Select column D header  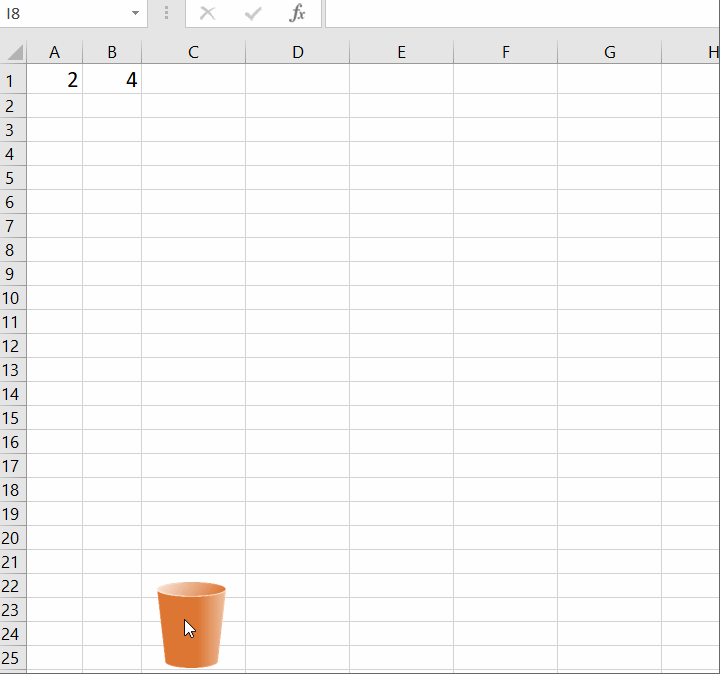(297, 53)
